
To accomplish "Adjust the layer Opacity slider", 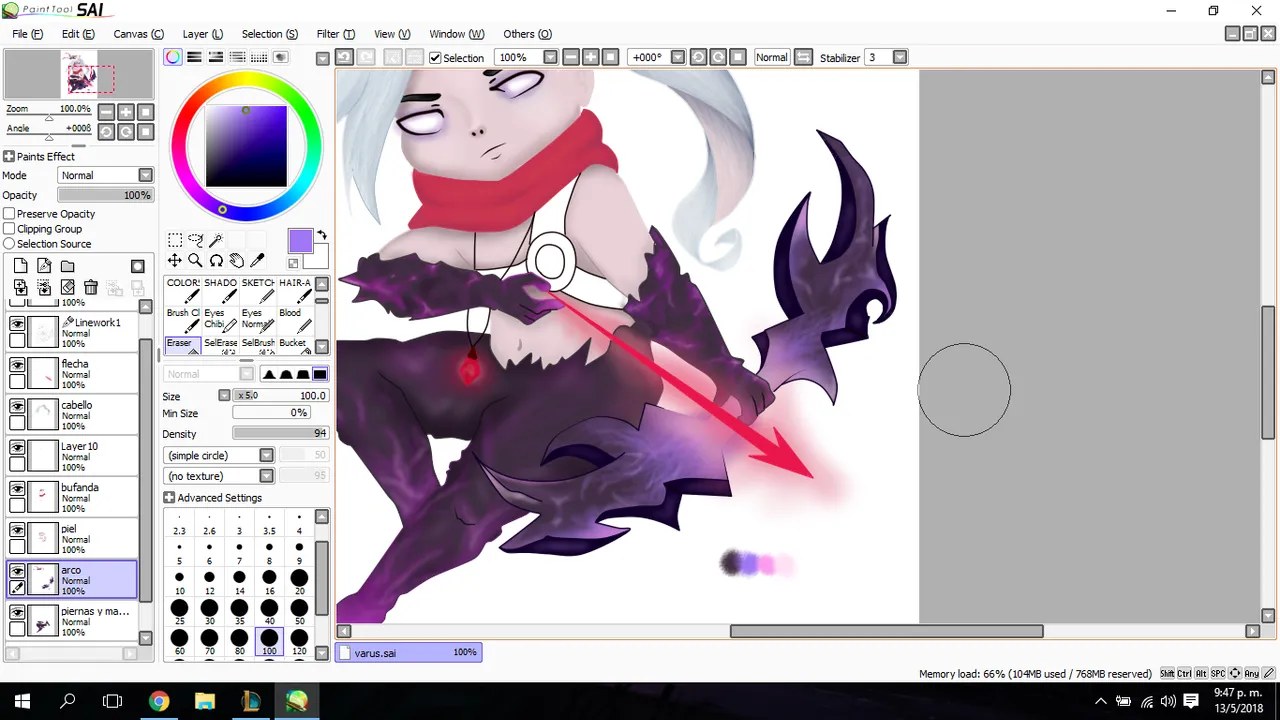I will pyautogui.click(x=105, y=195).
